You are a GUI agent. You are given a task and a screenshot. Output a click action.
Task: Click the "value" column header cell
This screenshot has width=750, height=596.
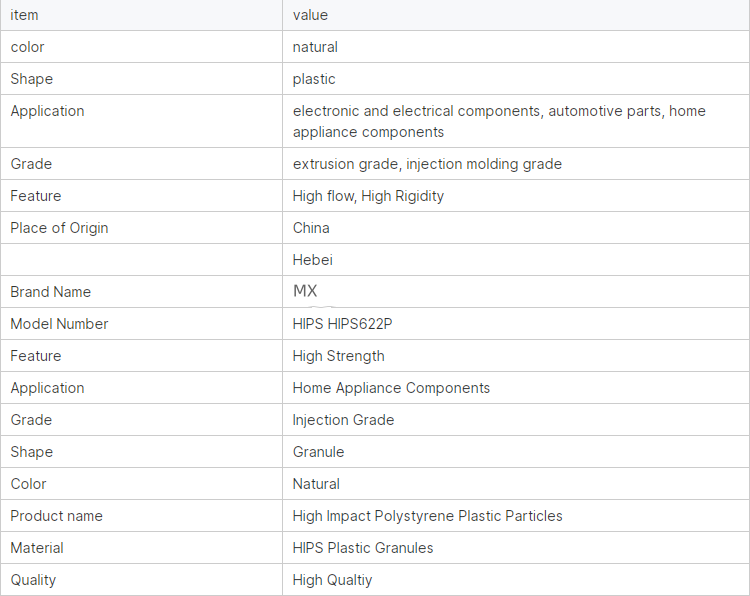coord(310,15)
